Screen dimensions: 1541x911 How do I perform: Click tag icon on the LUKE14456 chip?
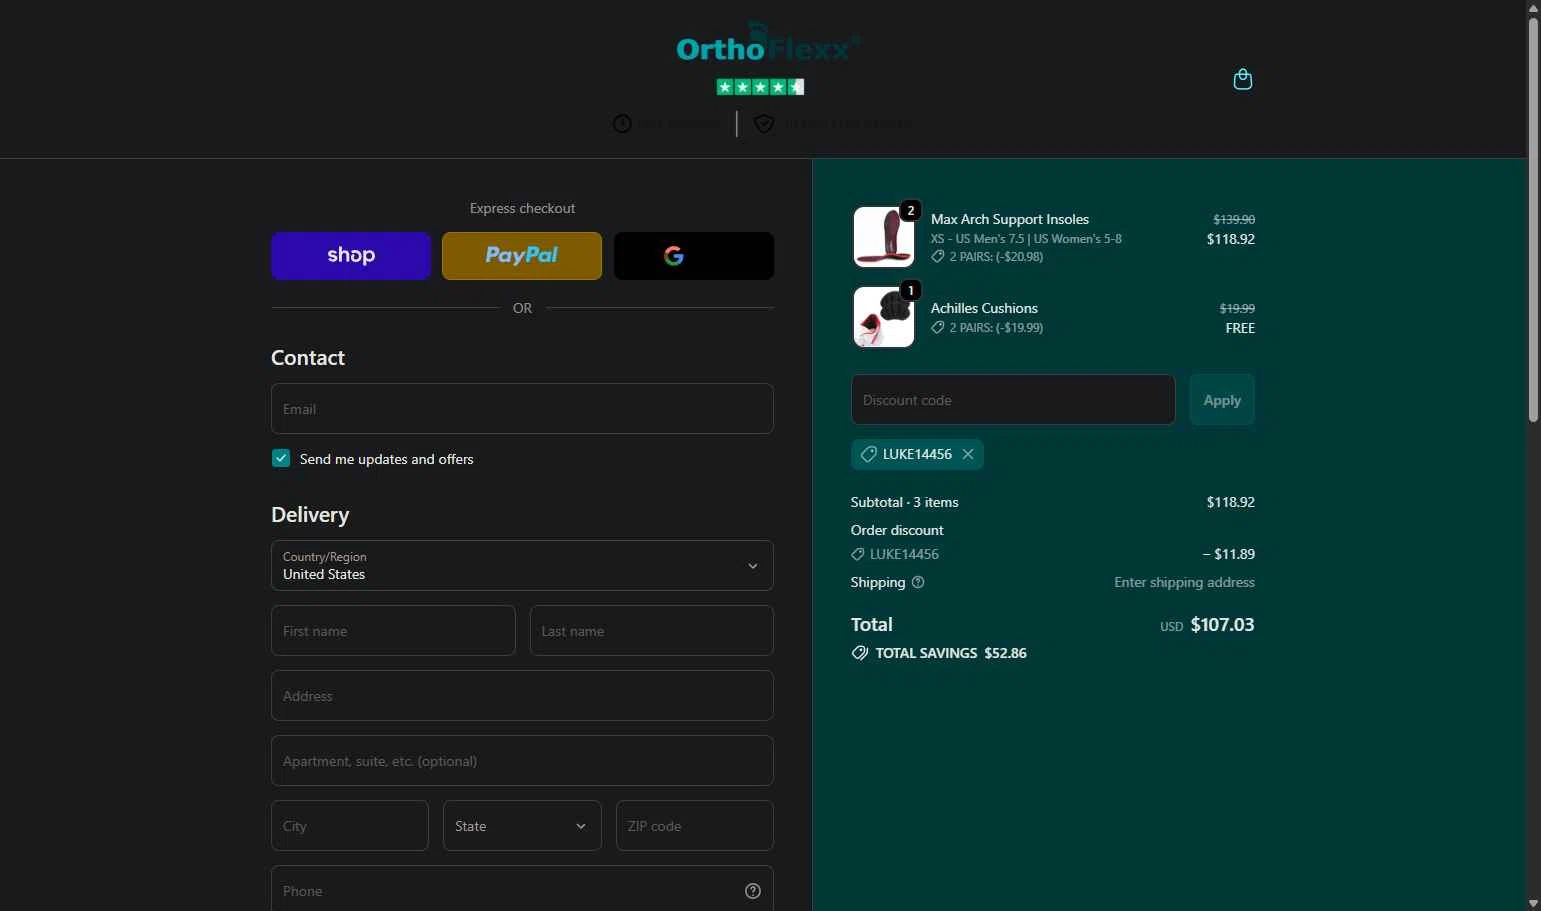(868, 454)
